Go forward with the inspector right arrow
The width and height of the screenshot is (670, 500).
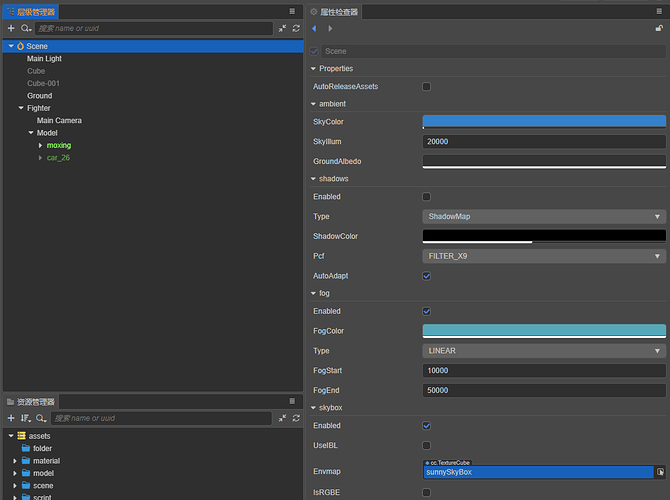[x=330, y=28]
